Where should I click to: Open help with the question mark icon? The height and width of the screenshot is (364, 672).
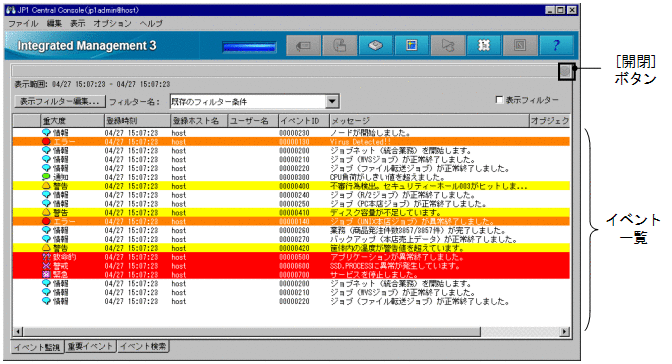coord(556,45)
